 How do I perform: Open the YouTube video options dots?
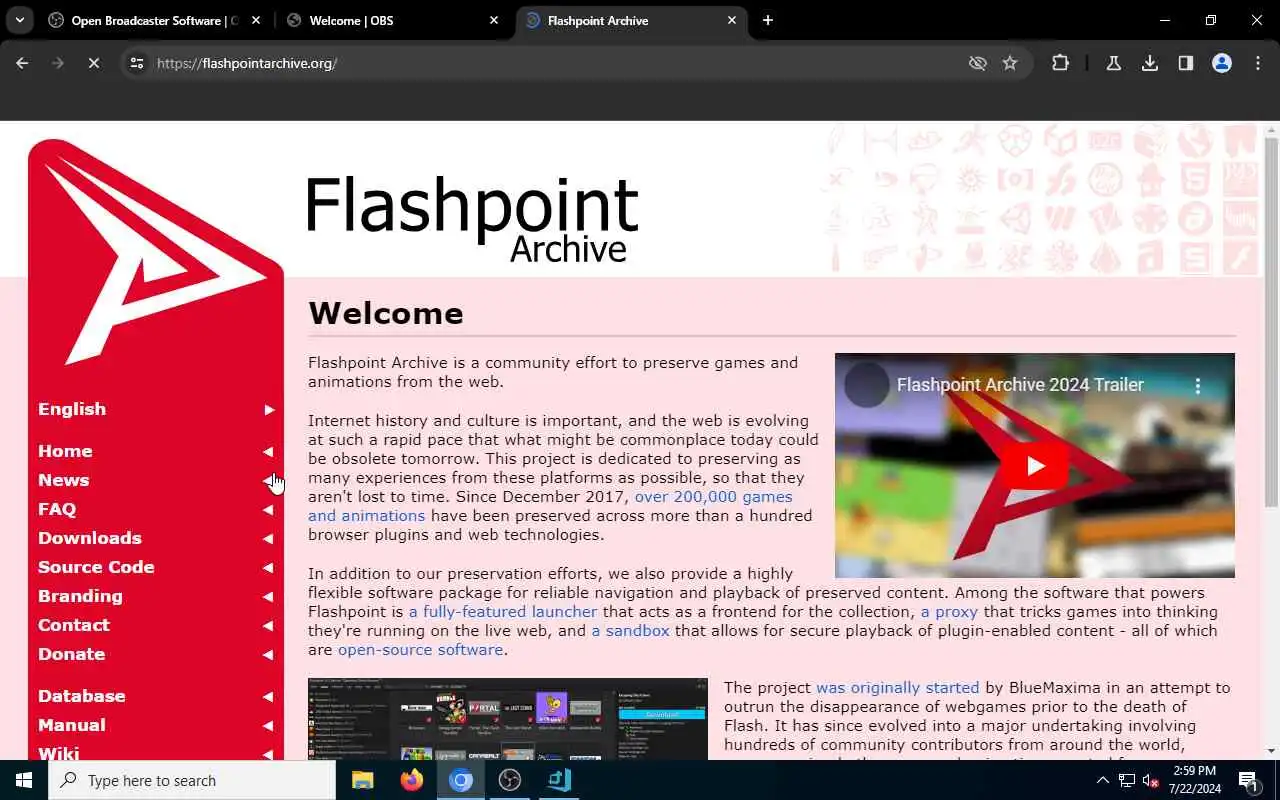[1197, 385]
